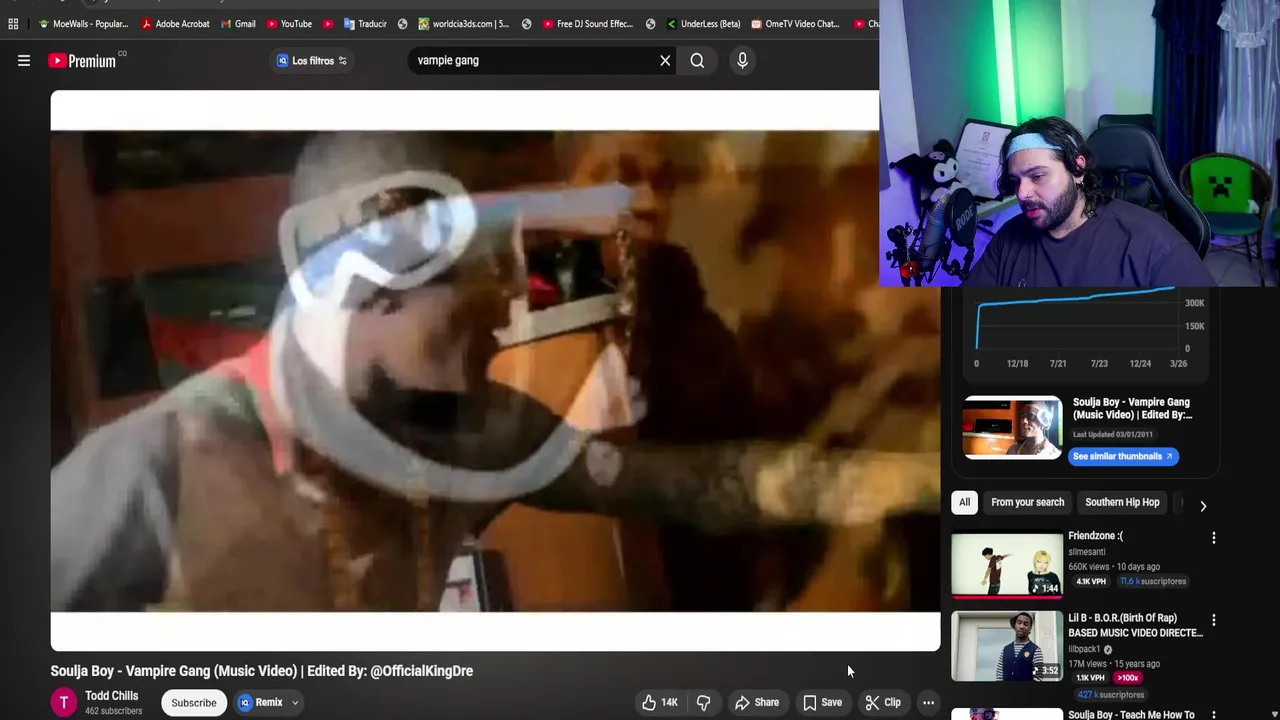Open the worldcia3ds.com bookmark
1280x720 pixels.
pyautogui.click(x=464, y=24)
